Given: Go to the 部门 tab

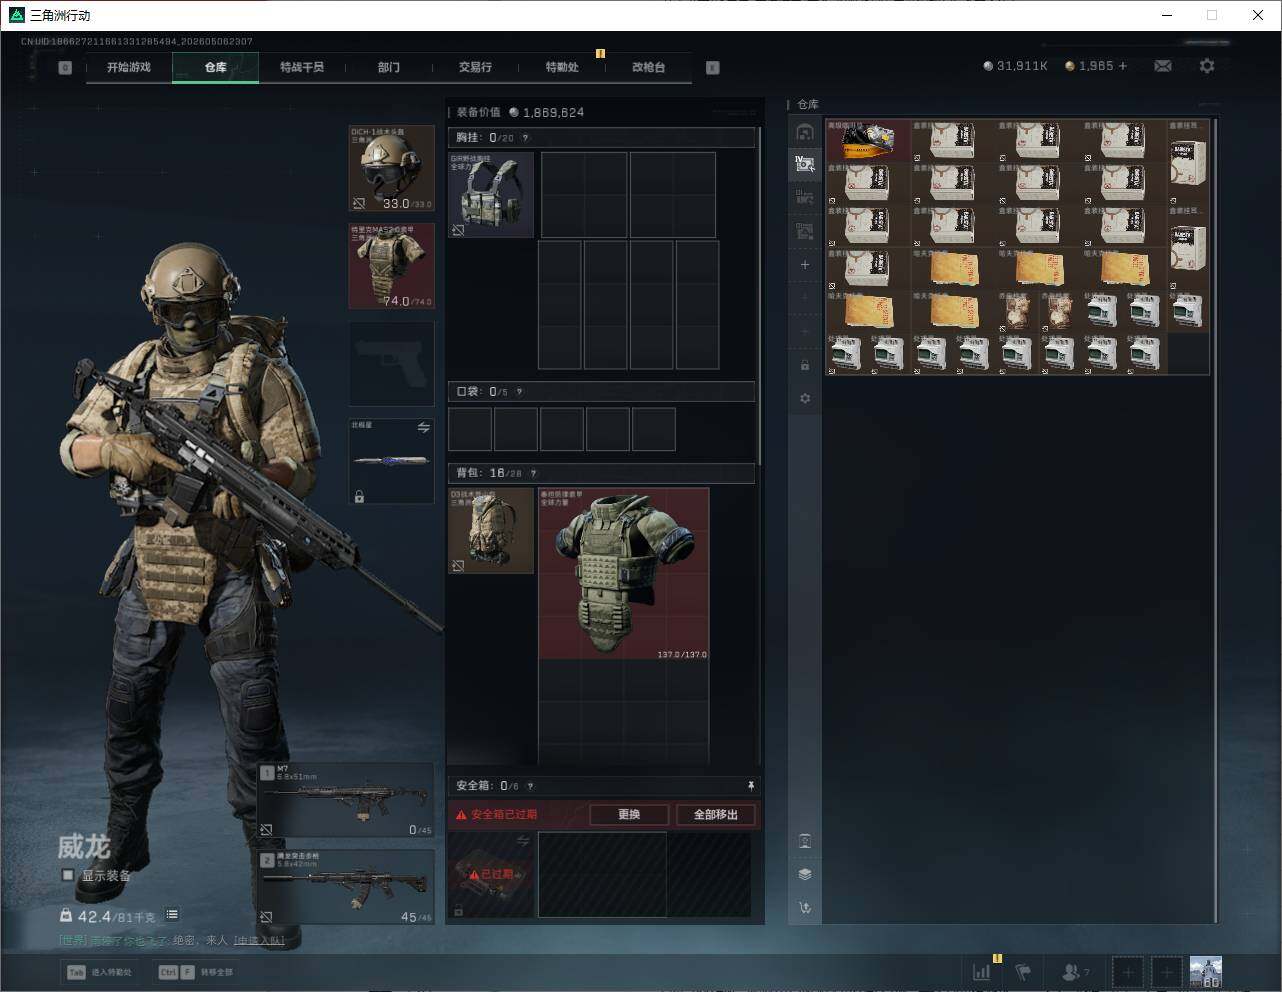Looking at the screenshot, I should point(389,67).
